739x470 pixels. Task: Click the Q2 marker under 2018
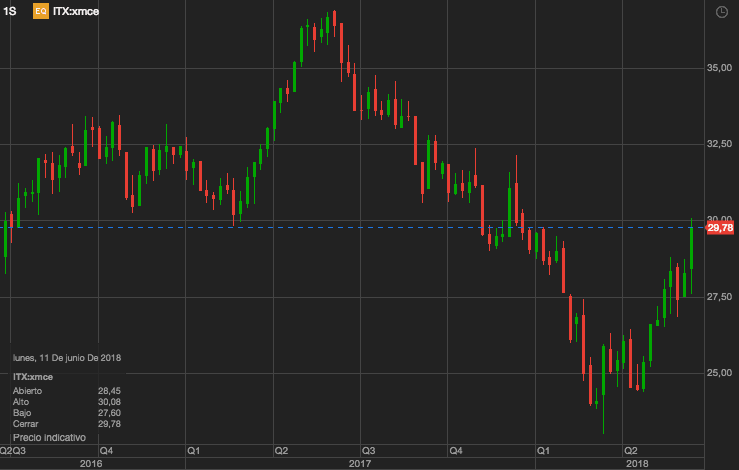point(630,450)
